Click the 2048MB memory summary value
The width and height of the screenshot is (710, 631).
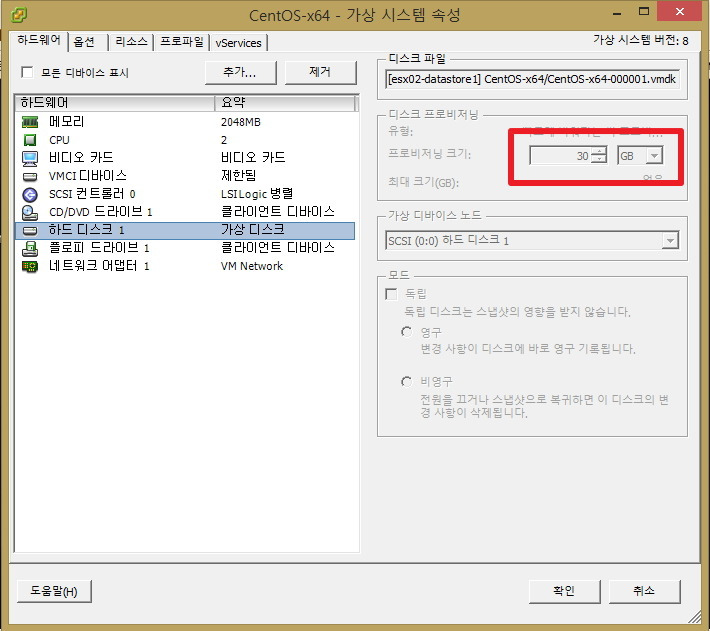pos(241,122)
